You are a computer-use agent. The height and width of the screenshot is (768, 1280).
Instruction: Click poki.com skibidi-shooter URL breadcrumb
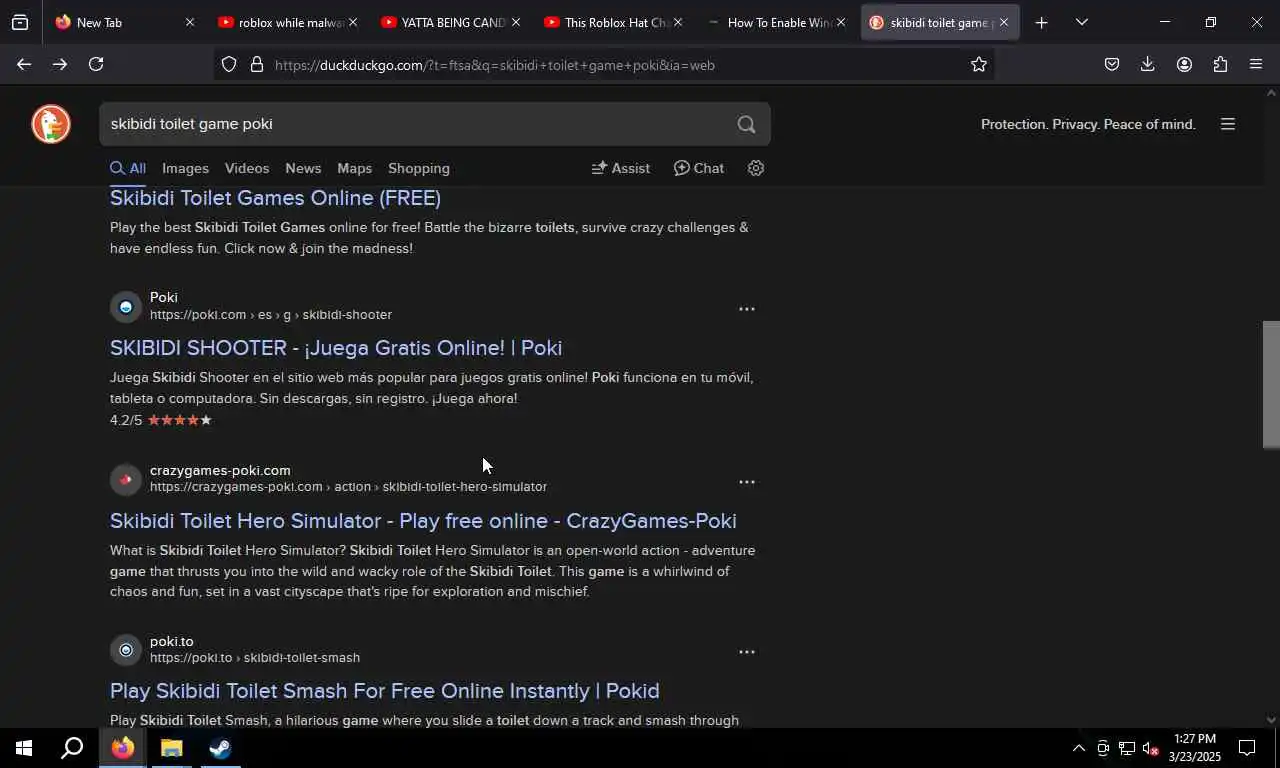point(271,315)
